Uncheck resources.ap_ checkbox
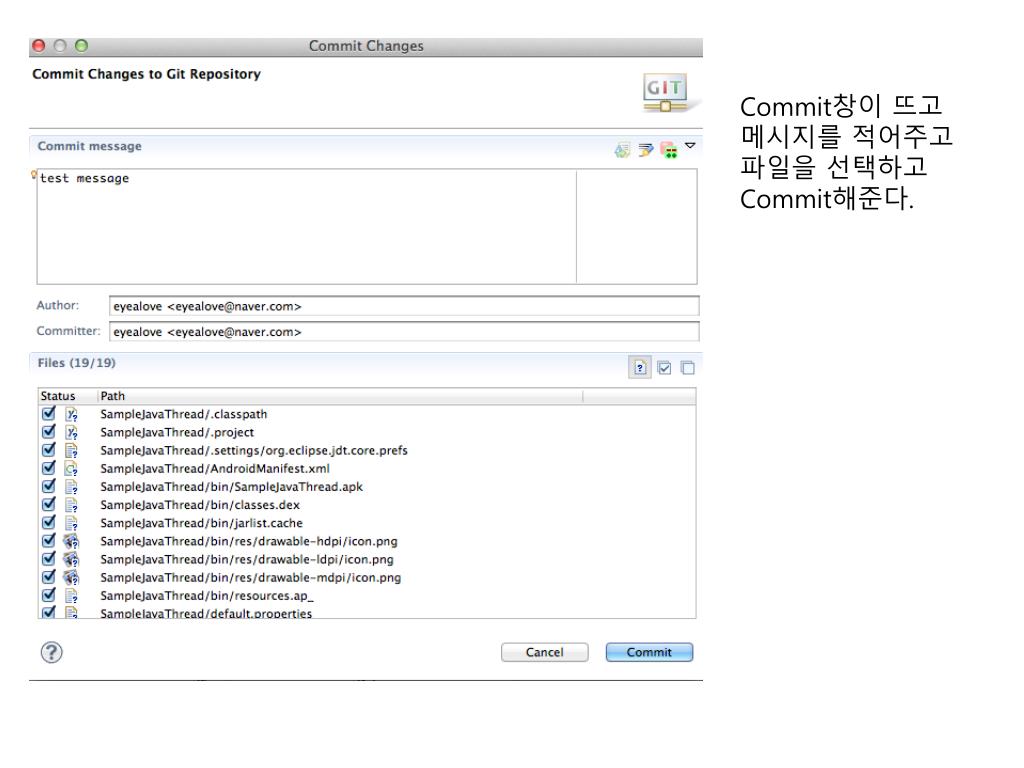 click(49, 595)
